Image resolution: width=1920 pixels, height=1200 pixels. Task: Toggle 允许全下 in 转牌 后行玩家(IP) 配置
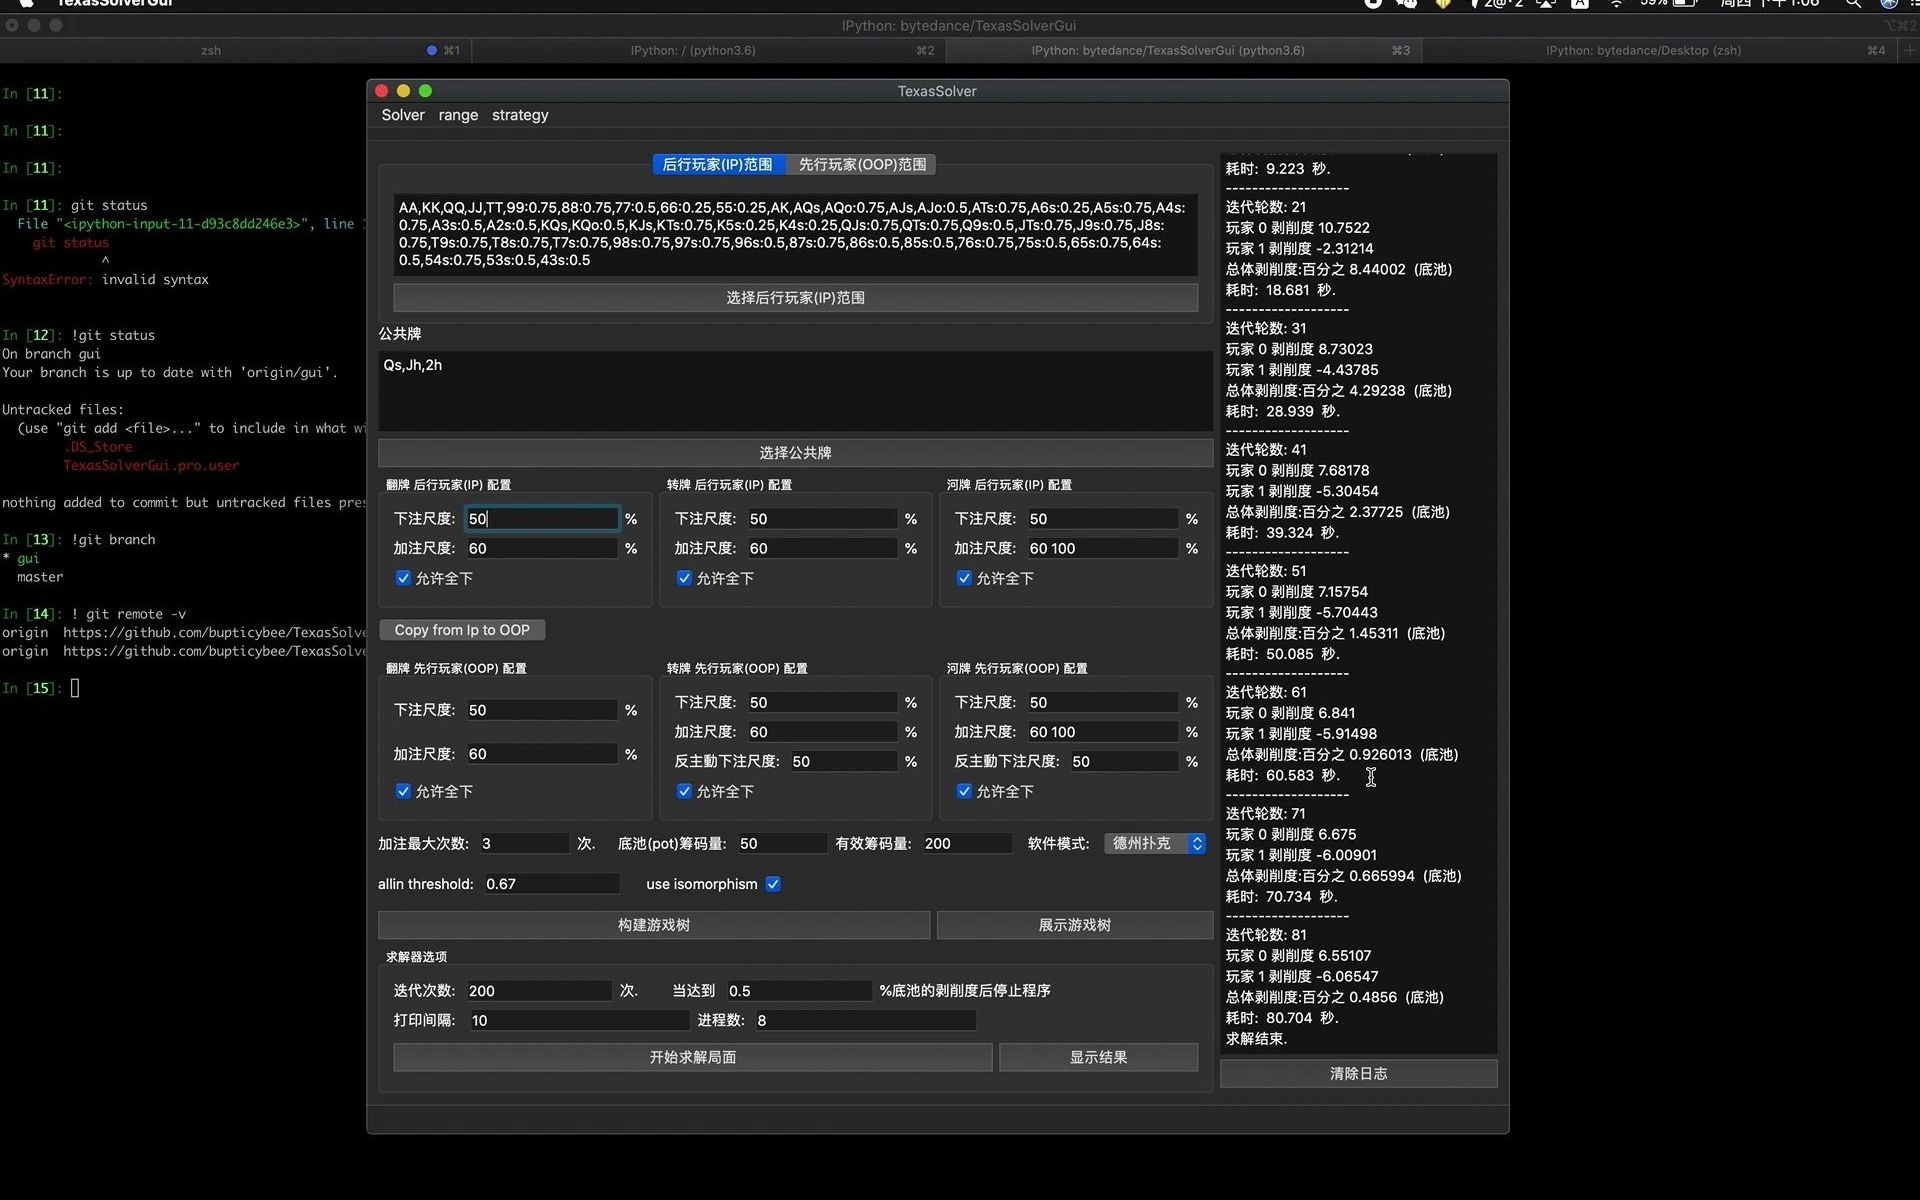pos(684,578)
